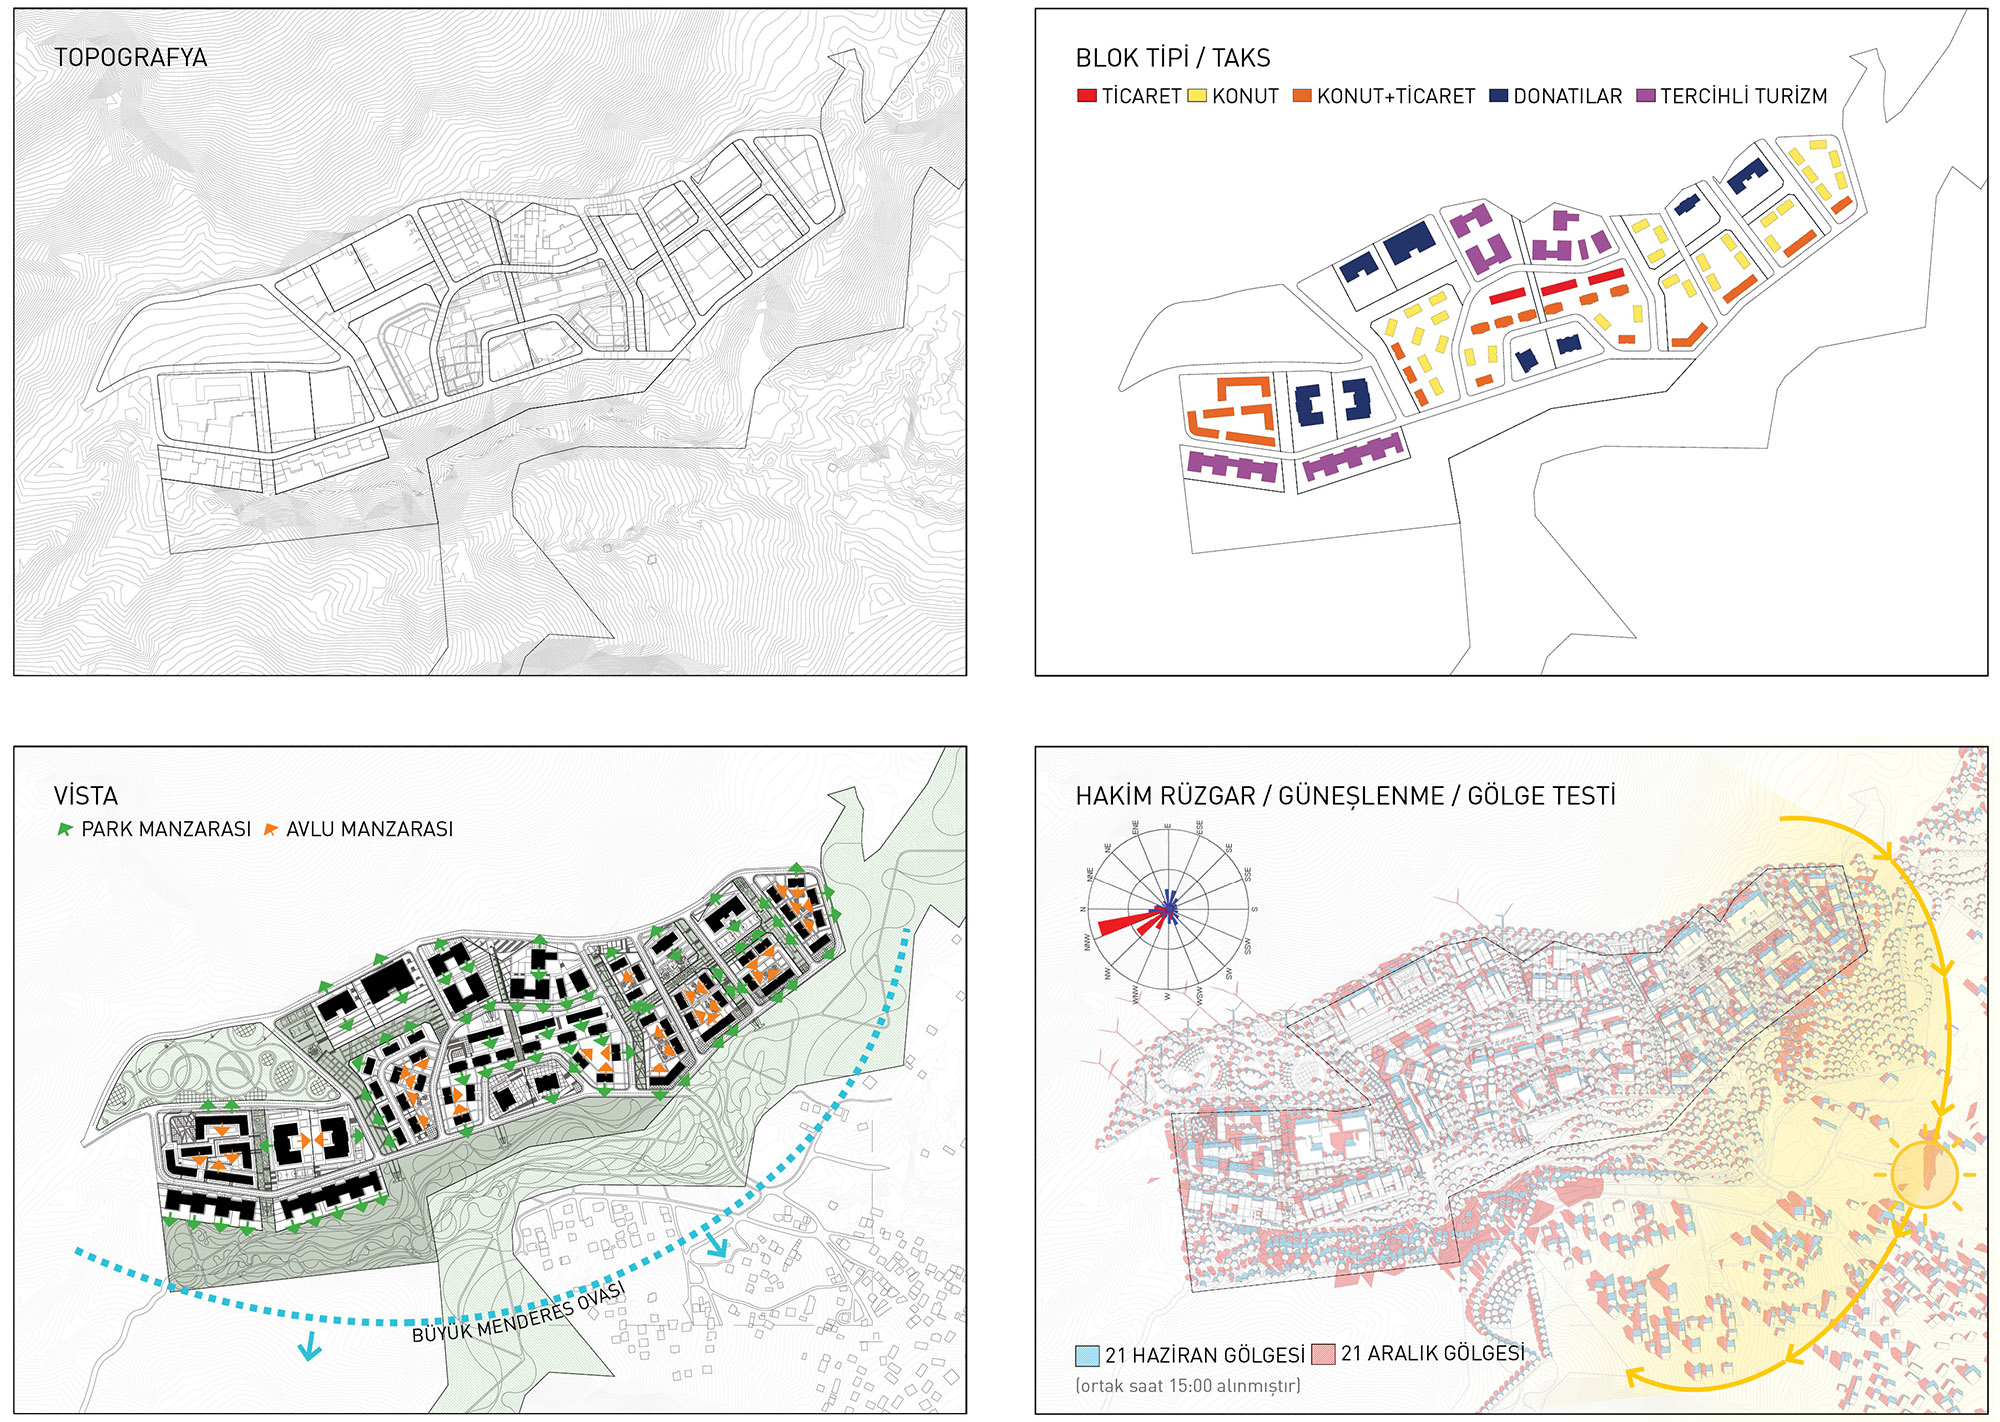The width and height of the screenshot is (2000, 1422).
Task: Click the pink 21 ARALIK GÖLGESİ swatch
Action: click(1323, 1354)
